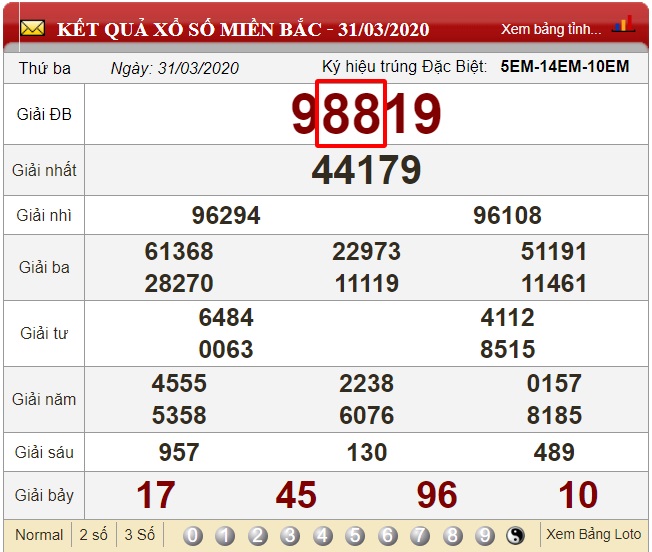Select the digit 5 filter ball
Viewport: 652px width, 552px height.
tap(355, 535)
